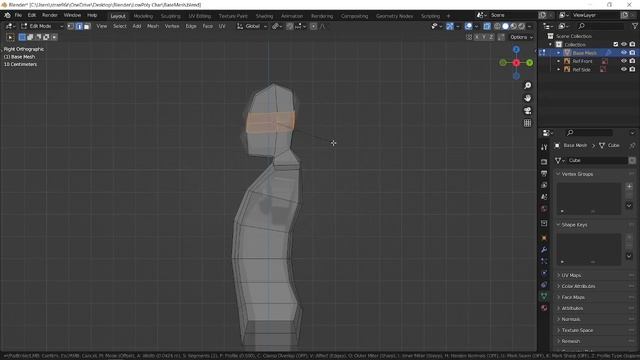This screenshot has width=640, height=360.
Task: Open Vertex Groups specials chevron button
Action: tap(629, 205)
